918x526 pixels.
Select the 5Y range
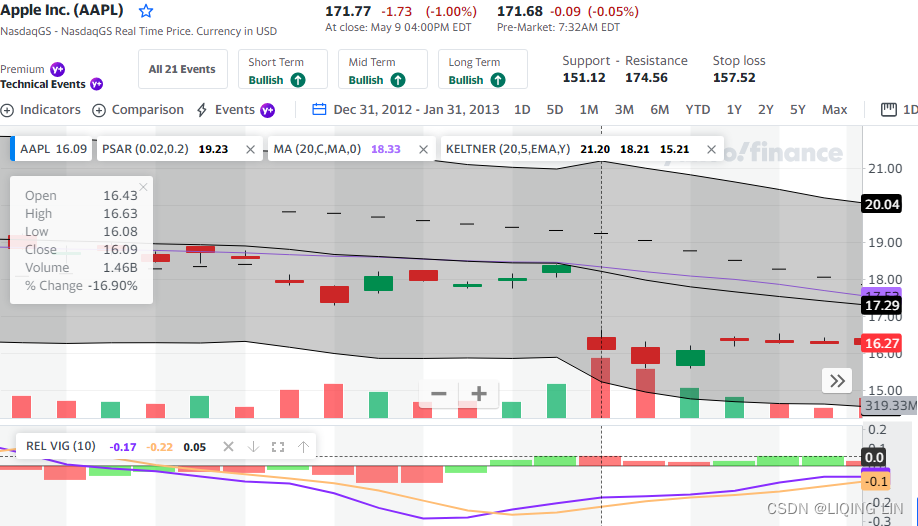(798, 110)
